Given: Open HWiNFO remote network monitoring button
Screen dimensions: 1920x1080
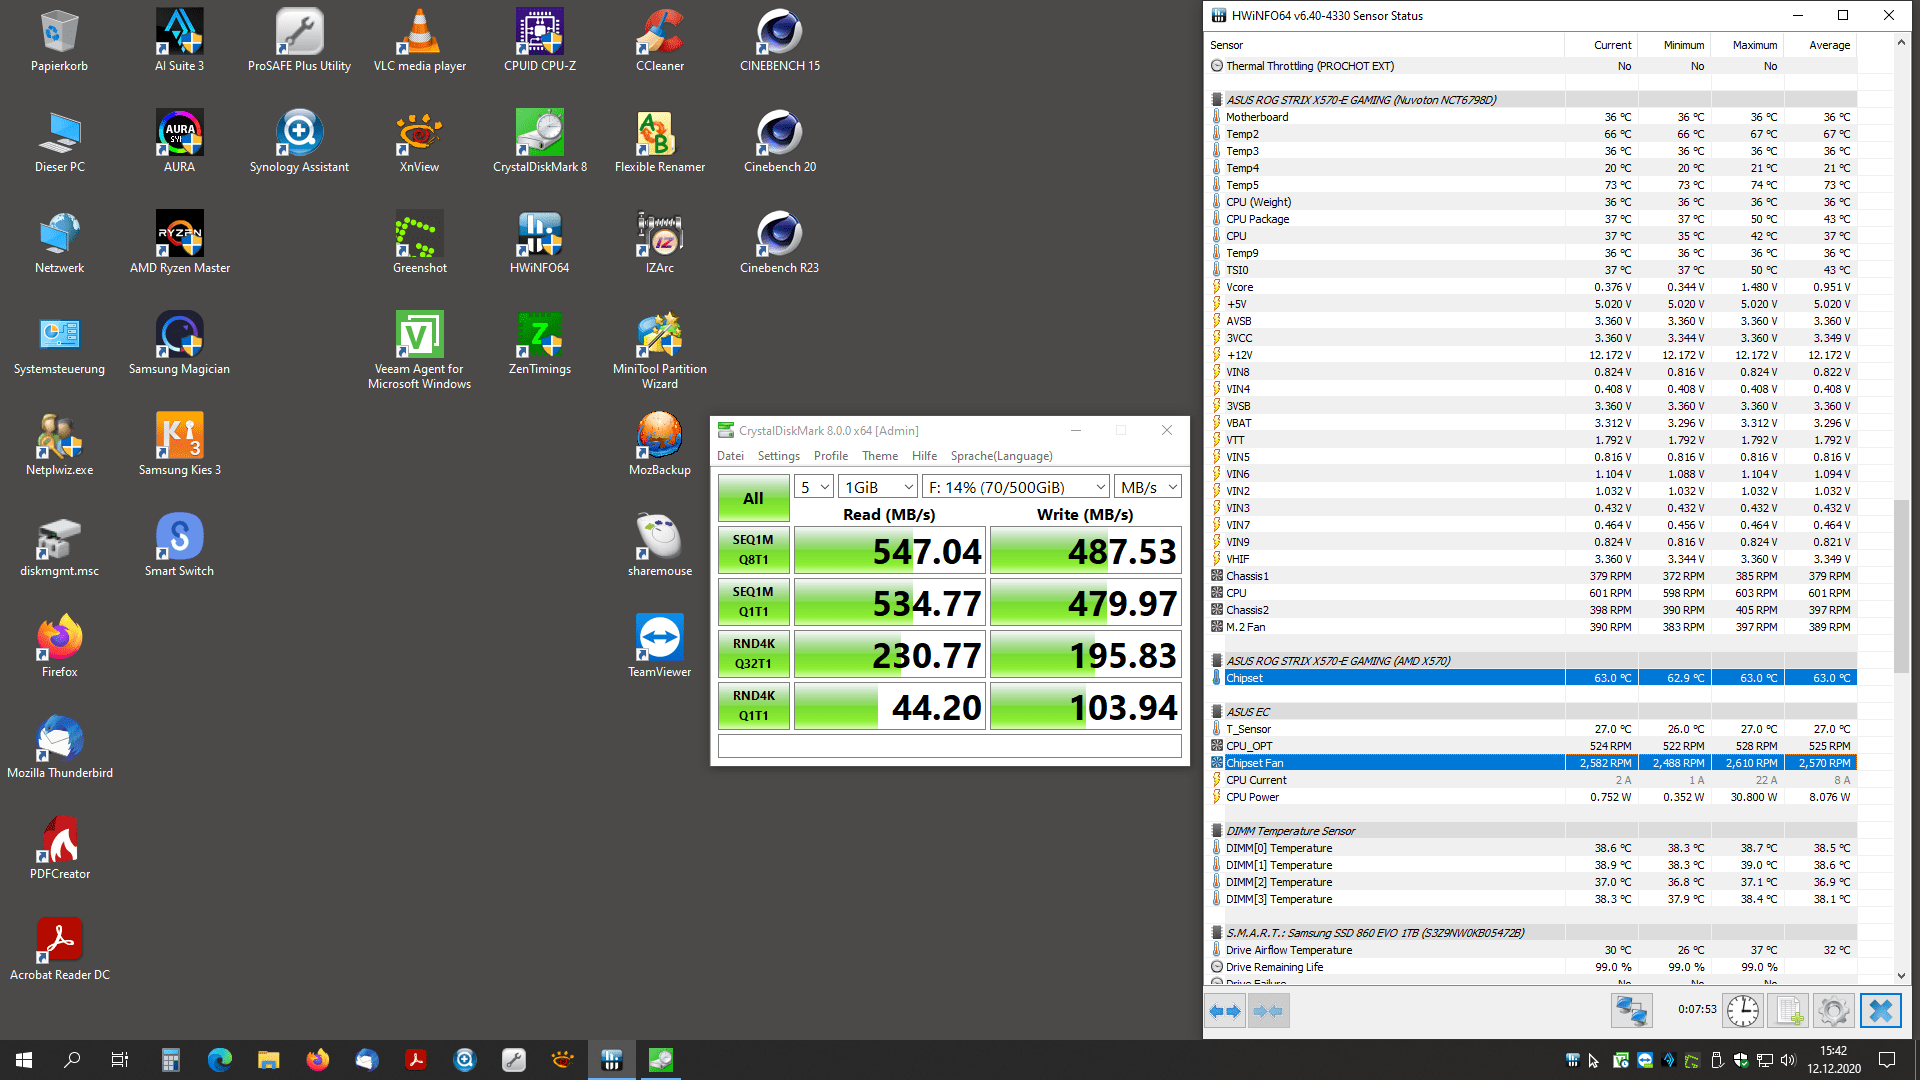Looking at the screenshot, I should [1631, 1011].
